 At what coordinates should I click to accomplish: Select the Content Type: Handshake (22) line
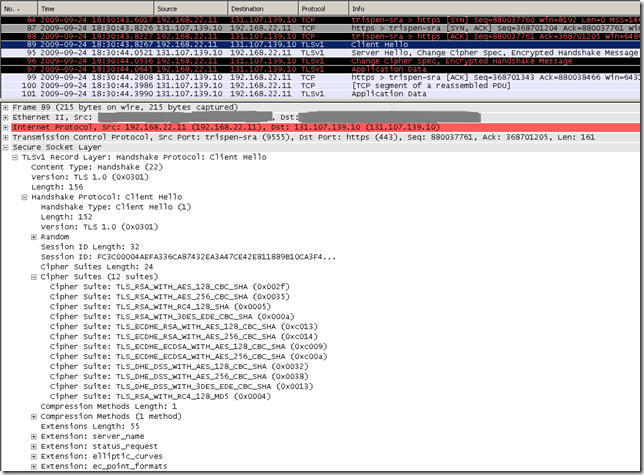click(x=97, y=167)
